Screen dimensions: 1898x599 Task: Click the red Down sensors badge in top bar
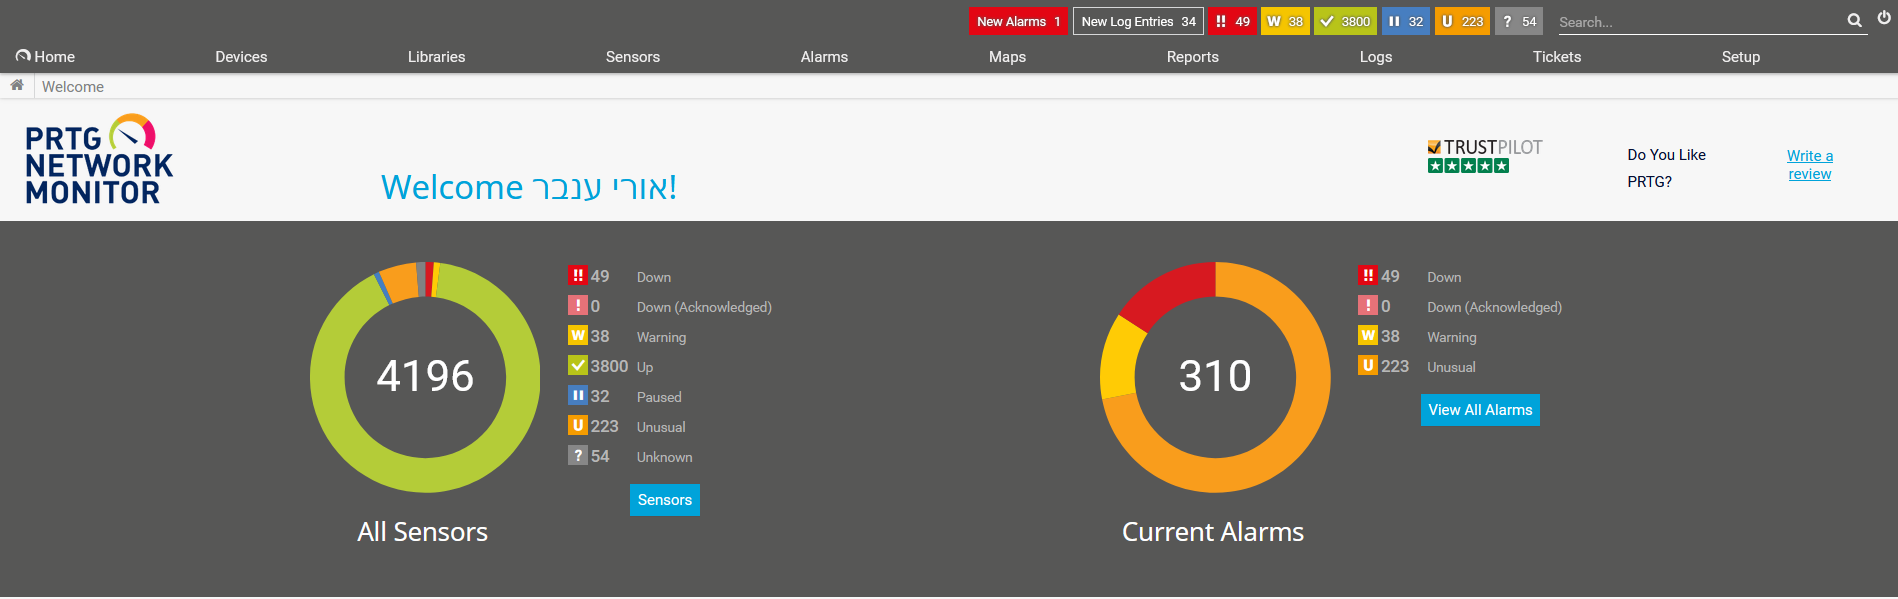(1232, 21)
